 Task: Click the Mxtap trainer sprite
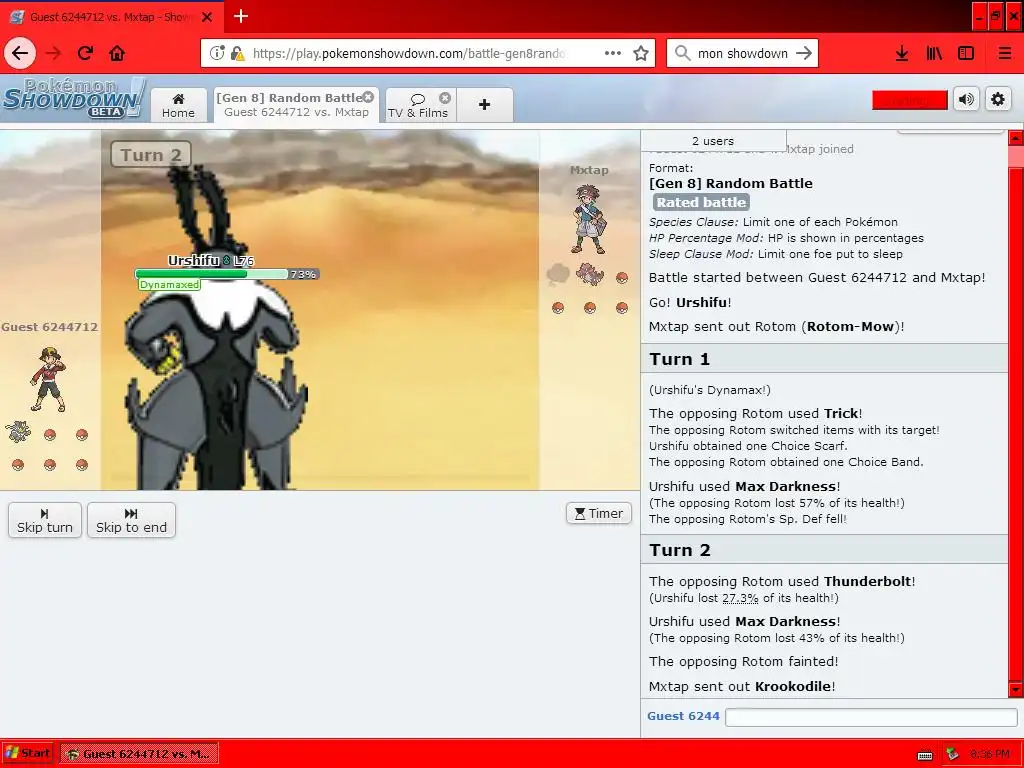point(589,219)
